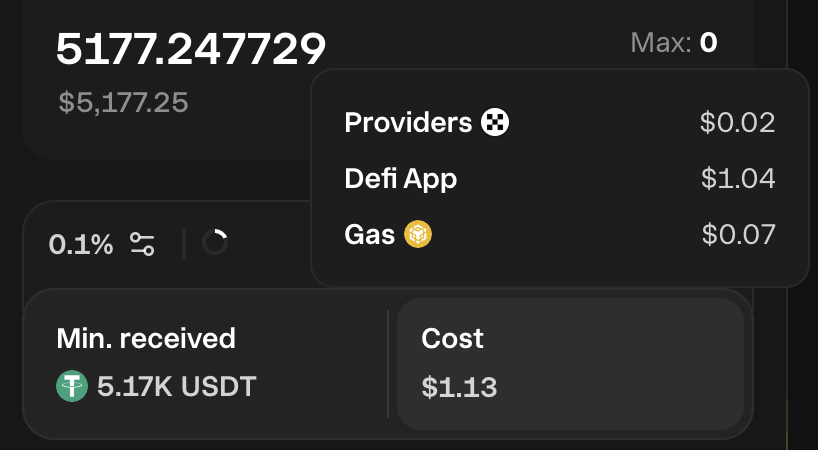The height and width of the screenshot is (450, 818).
Task: Select the Defi App fee label
Action: [x=400, y=179]
